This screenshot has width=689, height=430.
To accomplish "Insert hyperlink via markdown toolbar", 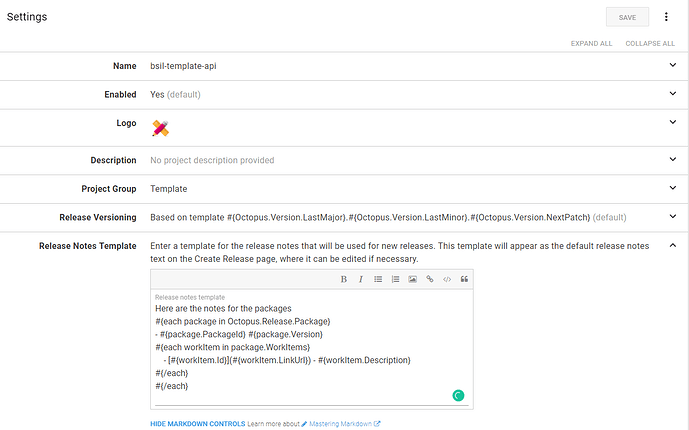I will 430,279.
